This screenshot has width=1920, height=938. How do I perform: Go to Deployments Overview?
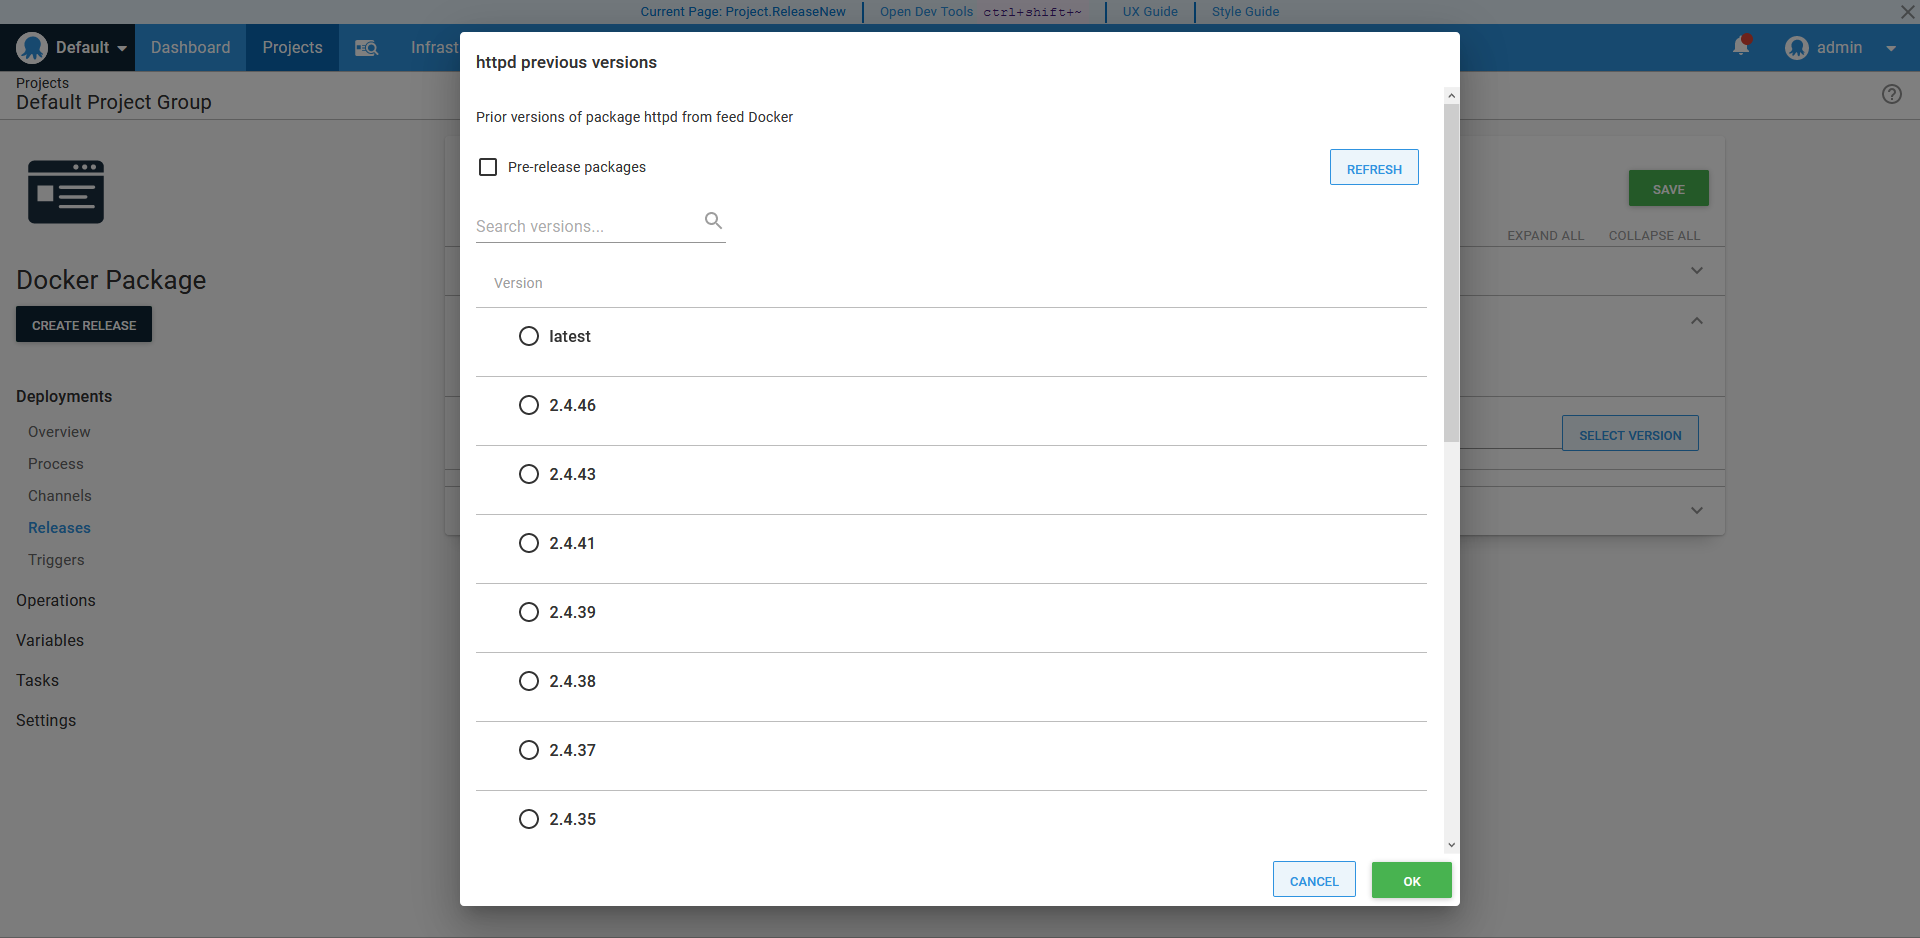pos(59,432)
